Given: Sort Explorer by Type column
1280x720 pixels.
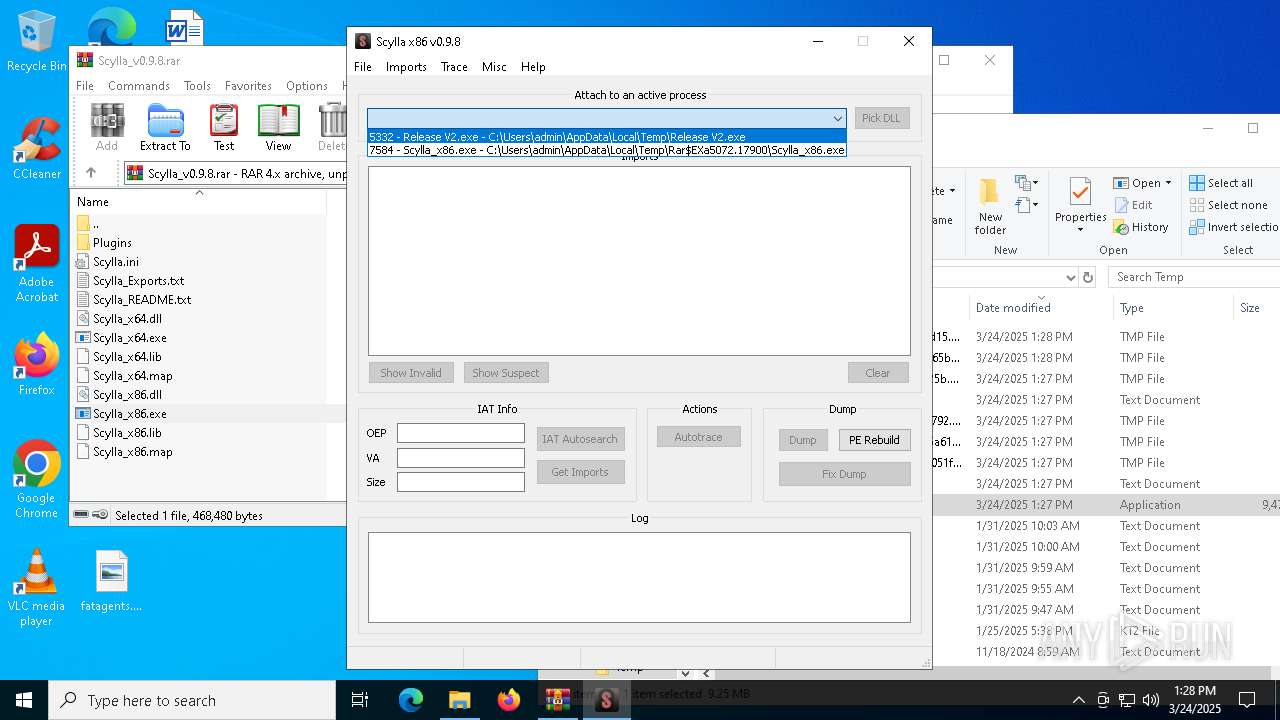Looking at the screenshot, I should [x=1132, y=308].
